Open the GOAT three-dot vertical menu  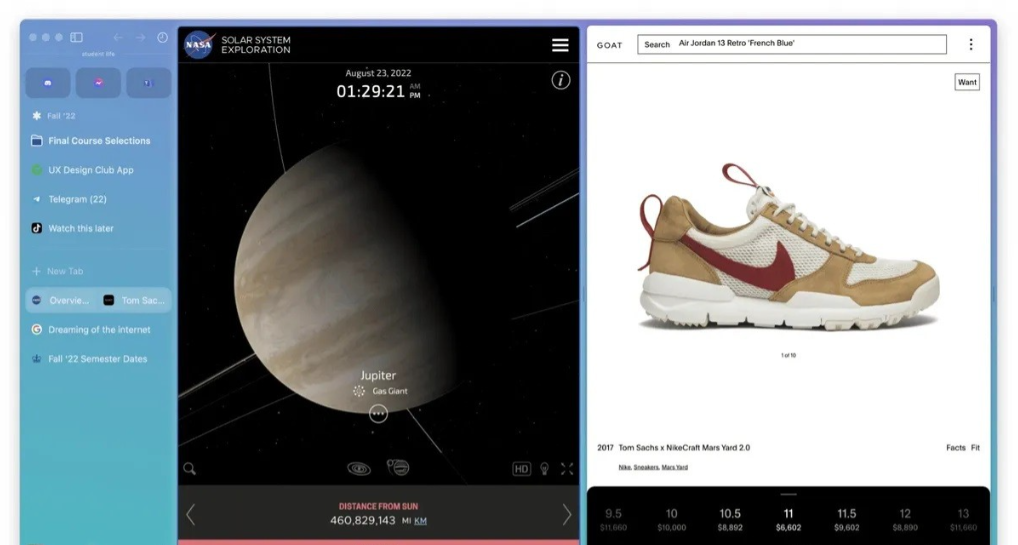tap(971, 44)
